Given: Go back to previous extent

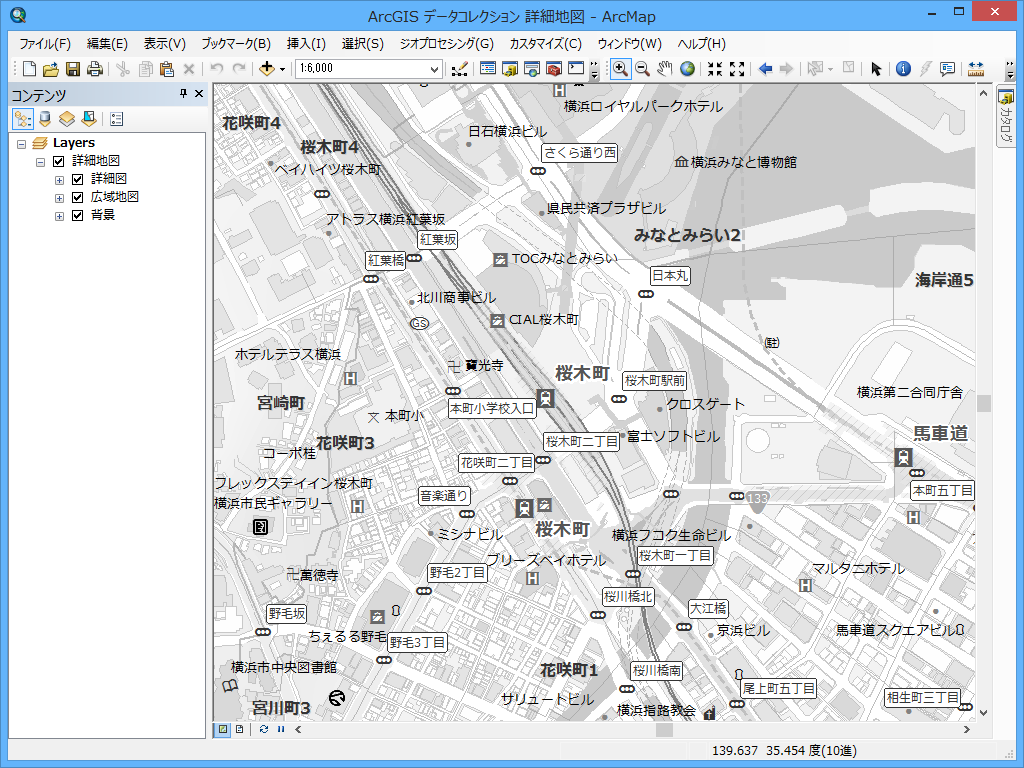Looking at the screenshot, I should (765, 69).
